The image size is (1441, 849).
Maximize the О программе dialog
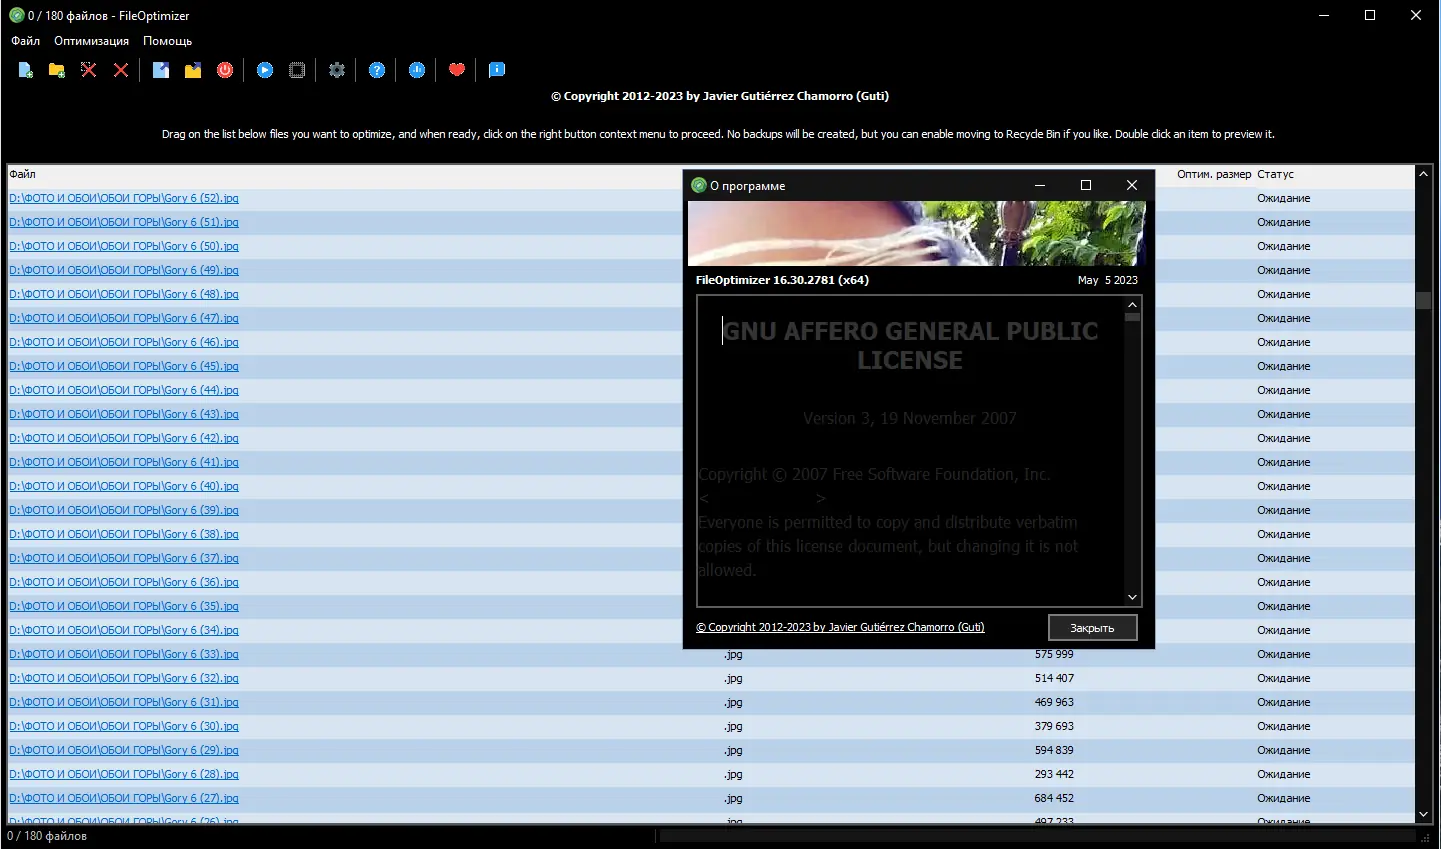[x=1086, y=185]
